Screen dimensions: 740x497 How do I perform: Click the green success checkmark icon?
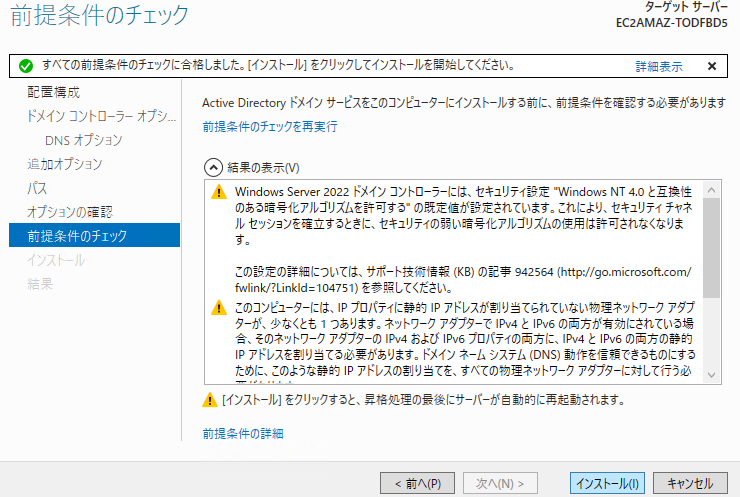point(26,66)
